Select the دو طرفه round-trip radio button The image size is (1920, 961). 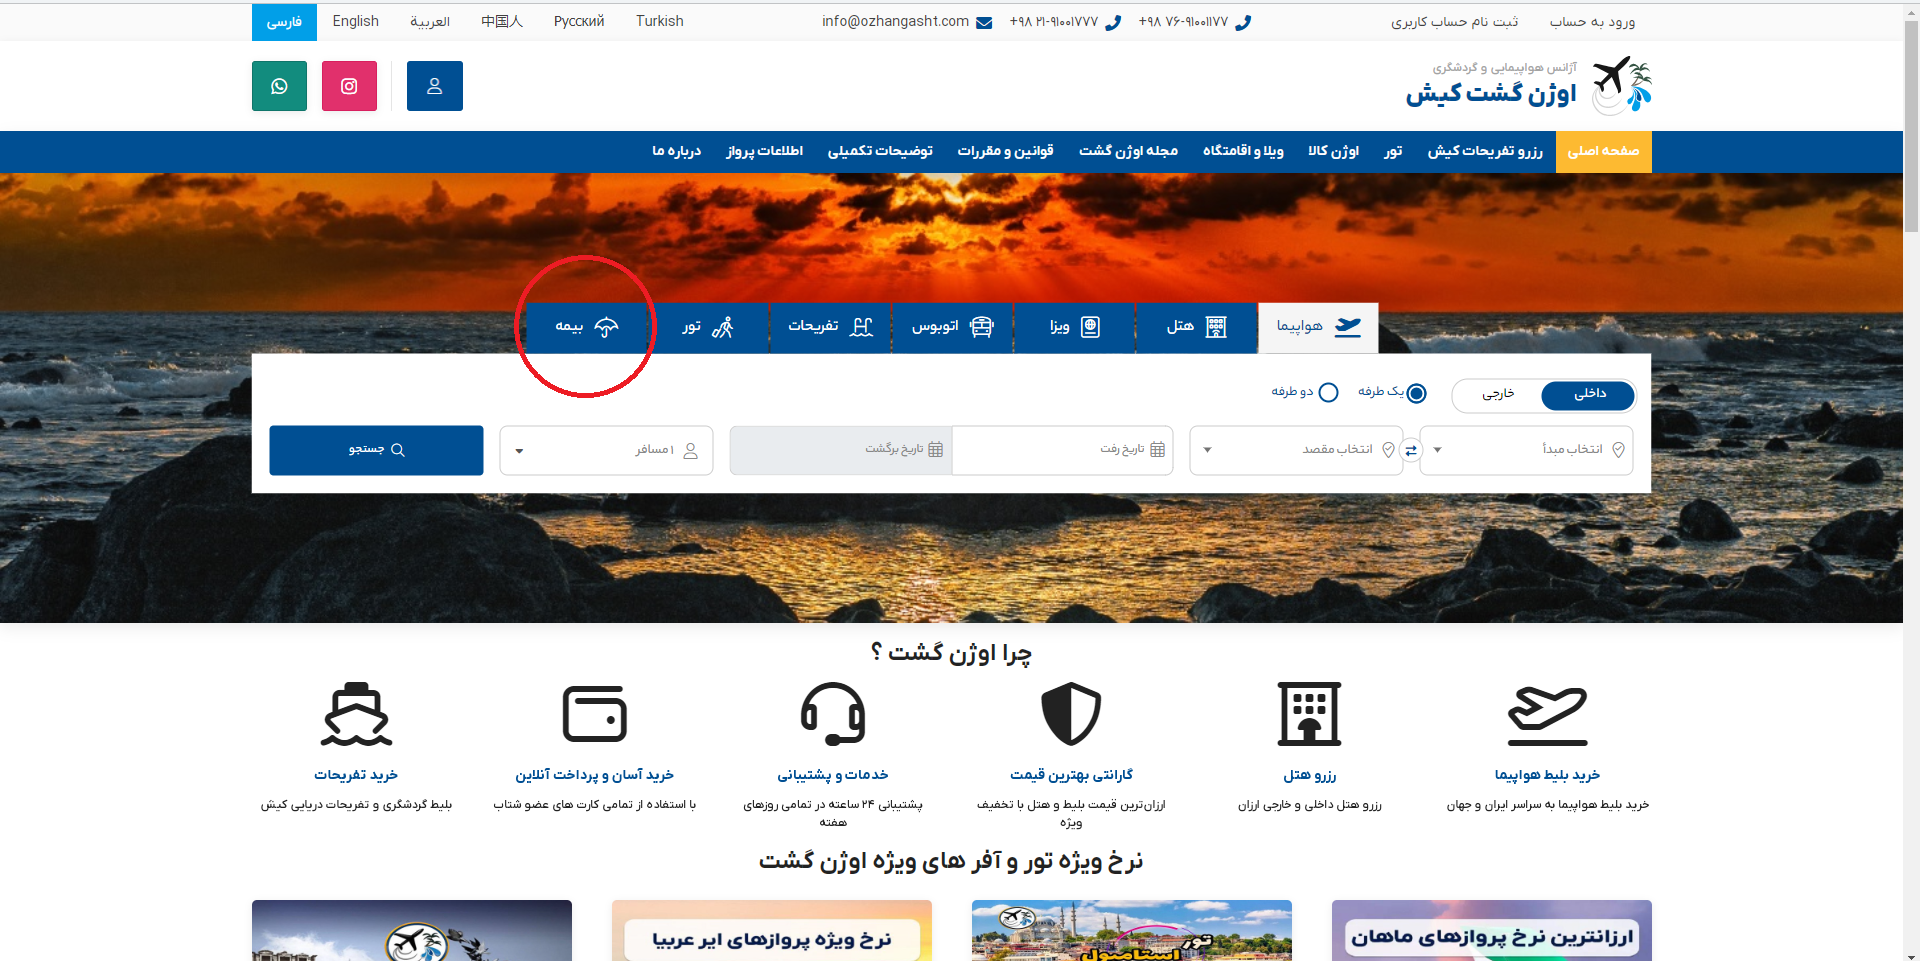pos(1328,393)
